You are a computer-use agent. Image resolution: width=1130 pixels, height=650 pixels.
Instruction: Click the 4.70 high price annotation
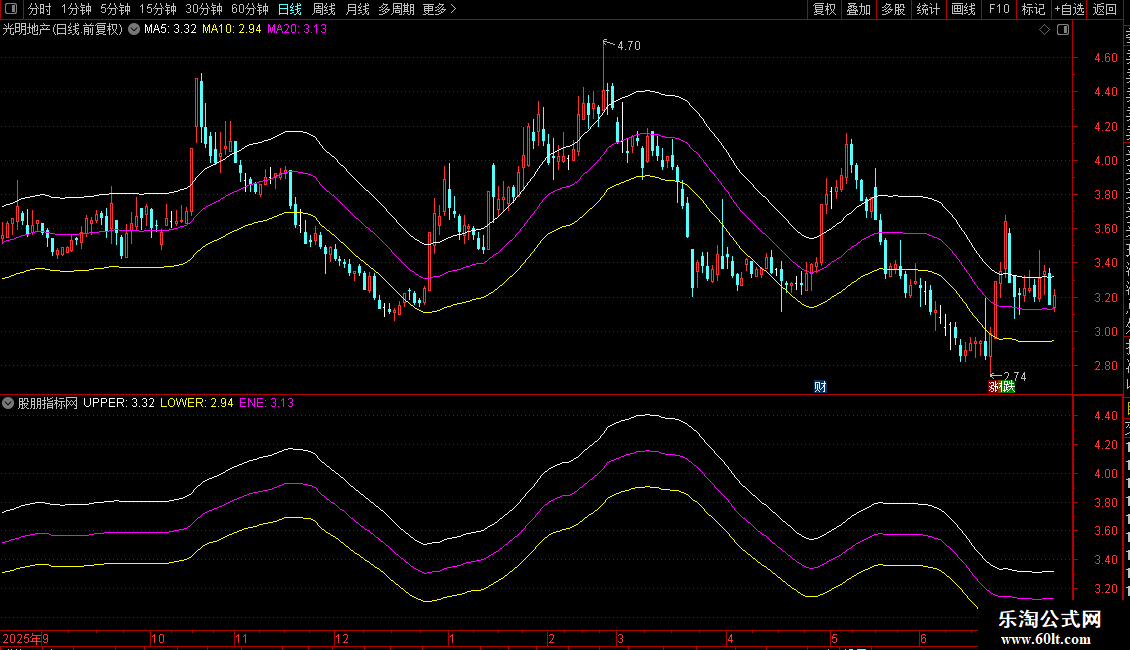pos(628,45)
